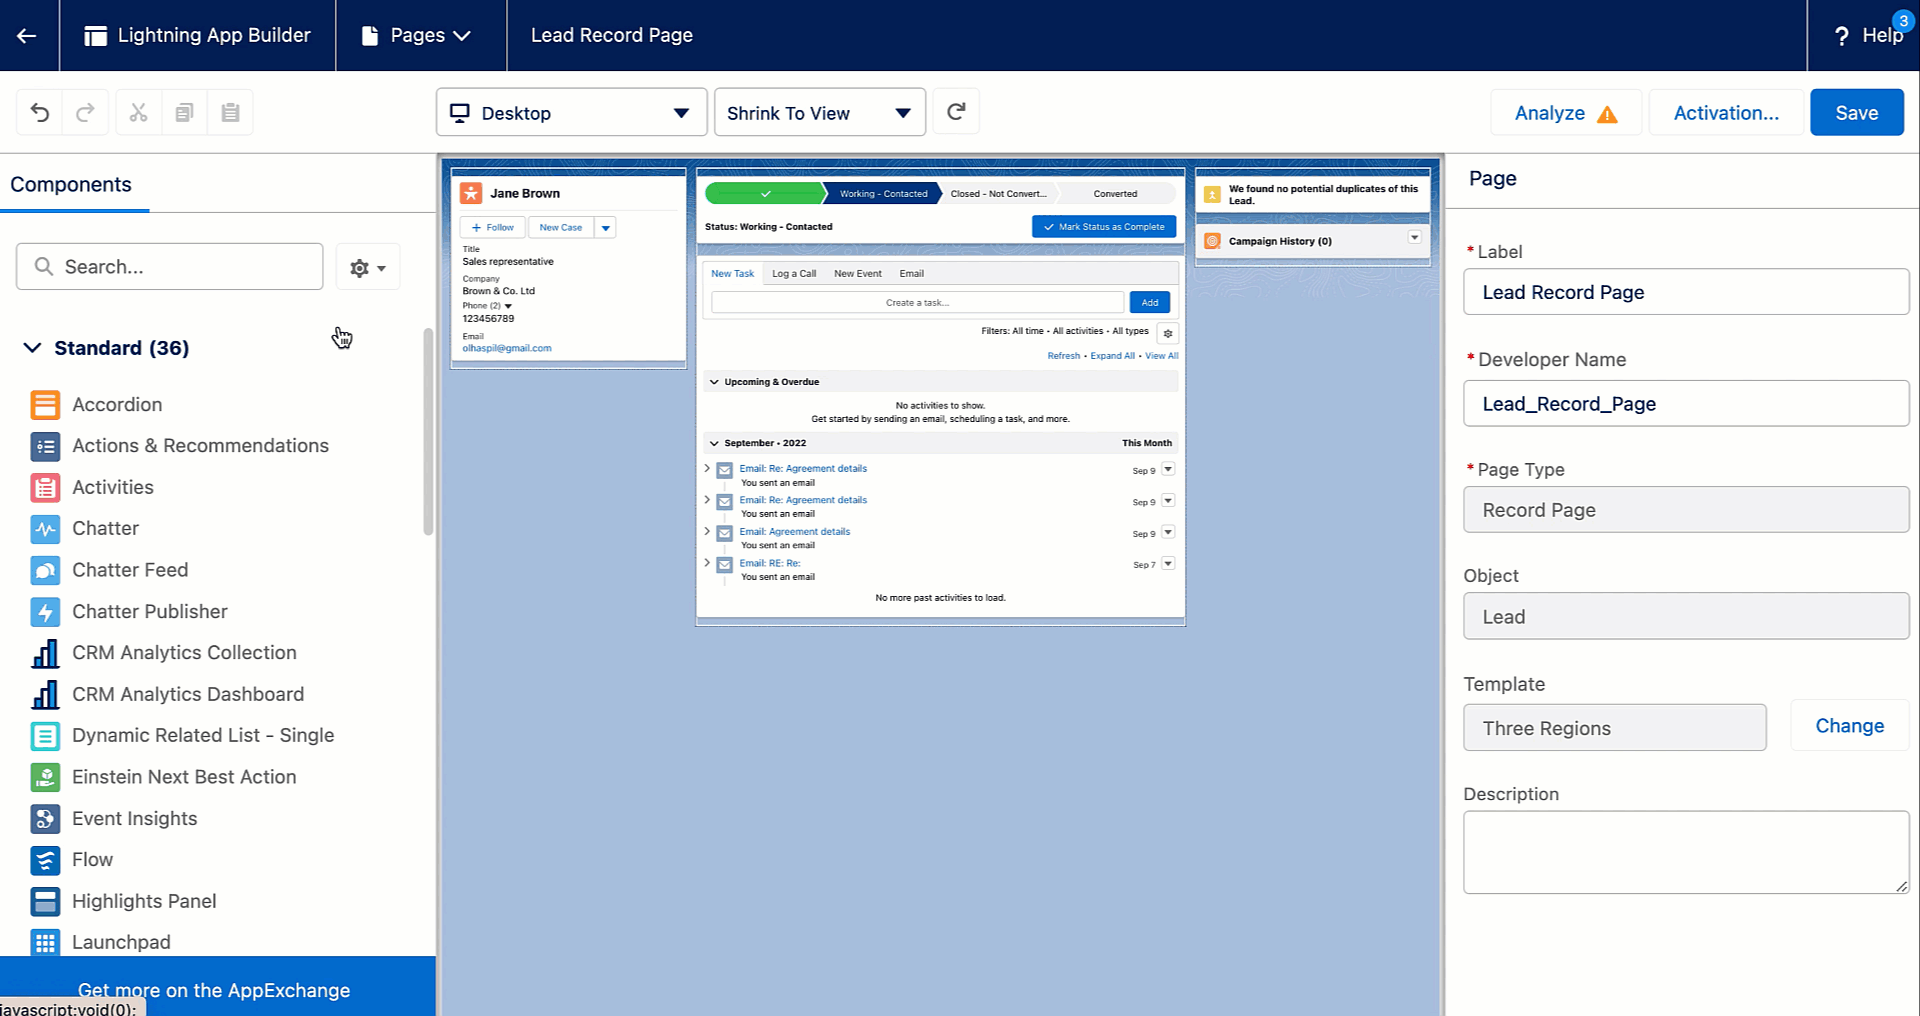Screen dimensions: 1920x1016
Task: Click the Activation button
Action: coord(1726,112)
